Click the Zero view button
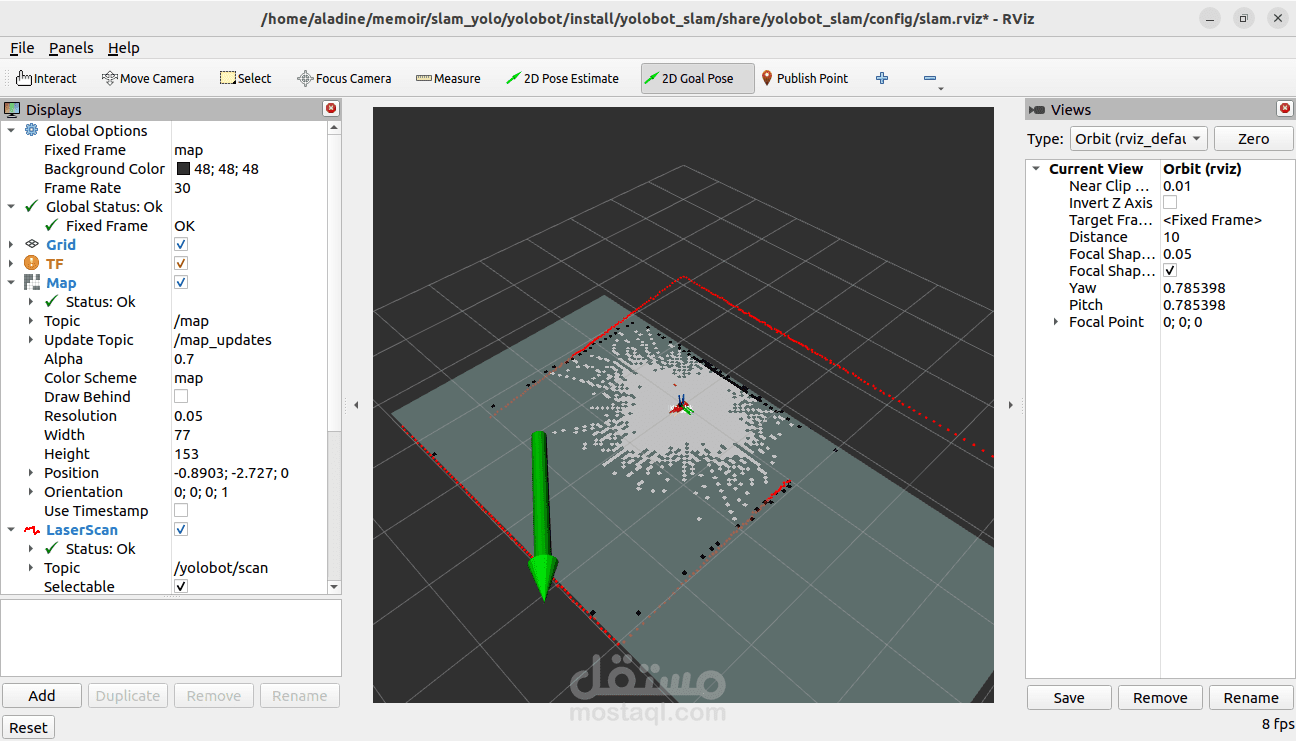This screenshot has height=741, width=1296. pyautogui.click(x=1253, y=139)
